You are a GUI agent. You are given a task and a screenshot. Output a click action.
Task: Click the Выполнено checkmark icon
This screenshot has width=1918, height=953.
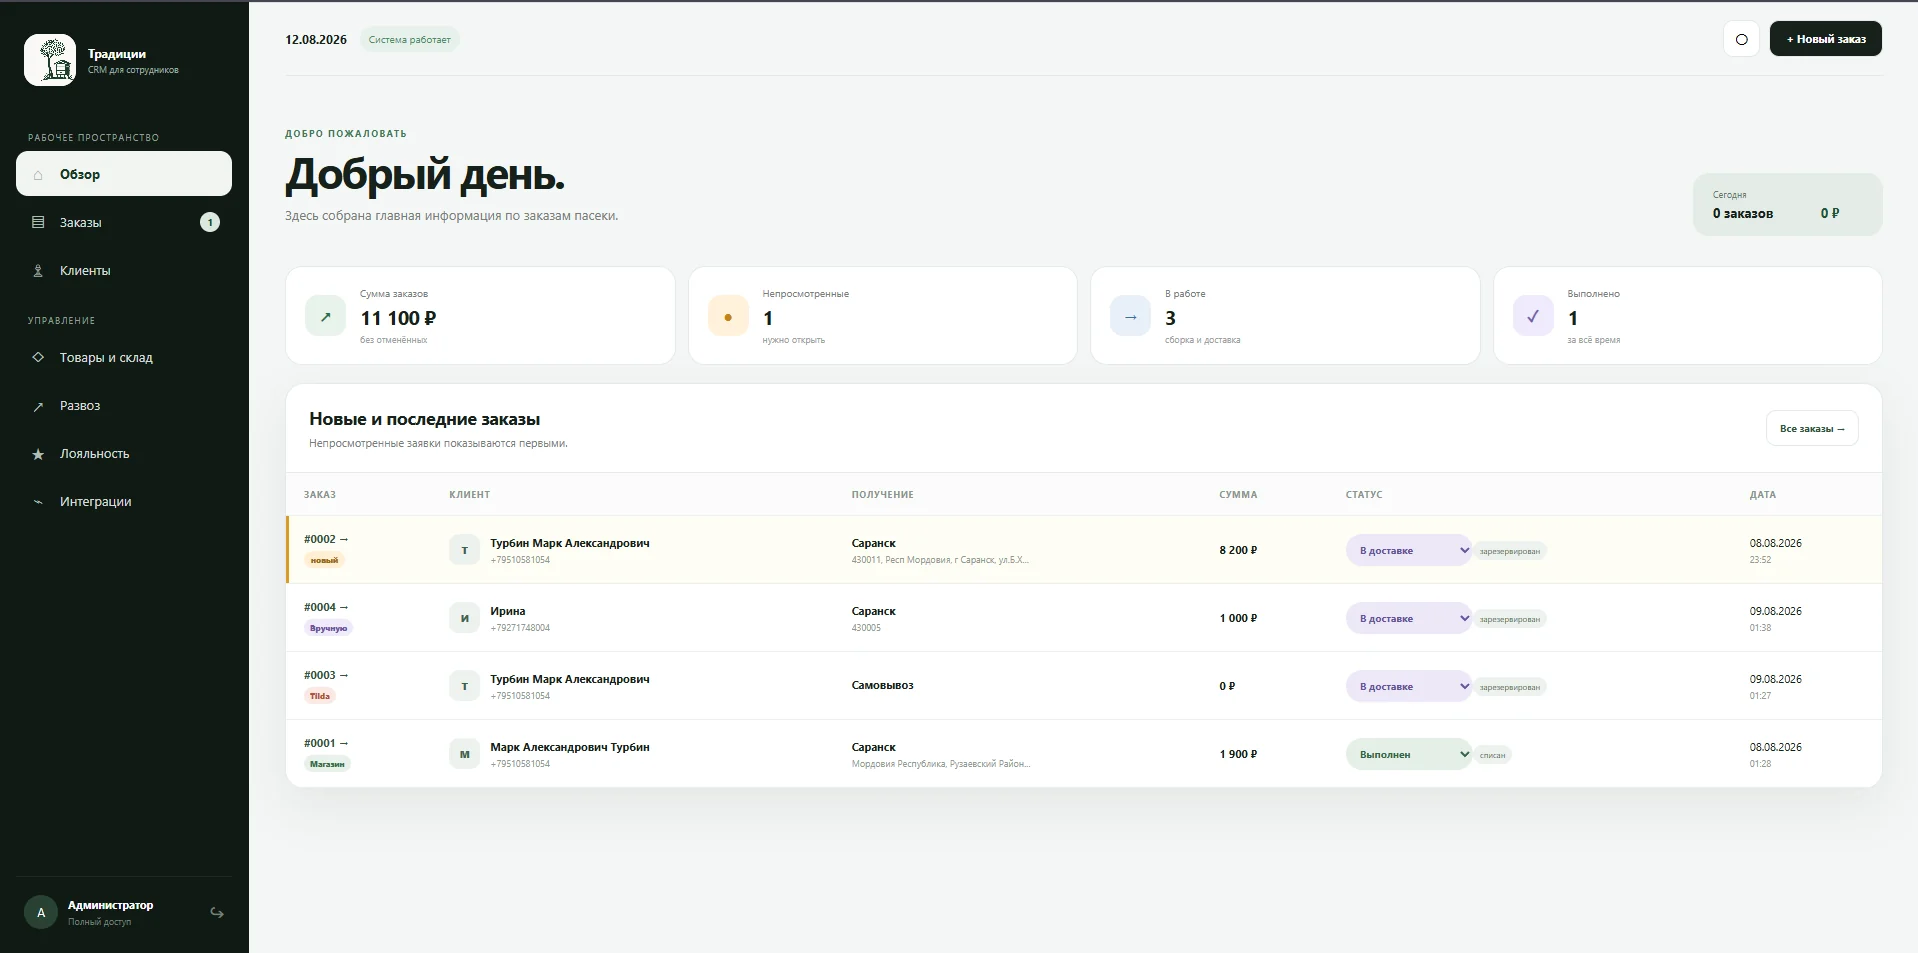click(1533, 316)
